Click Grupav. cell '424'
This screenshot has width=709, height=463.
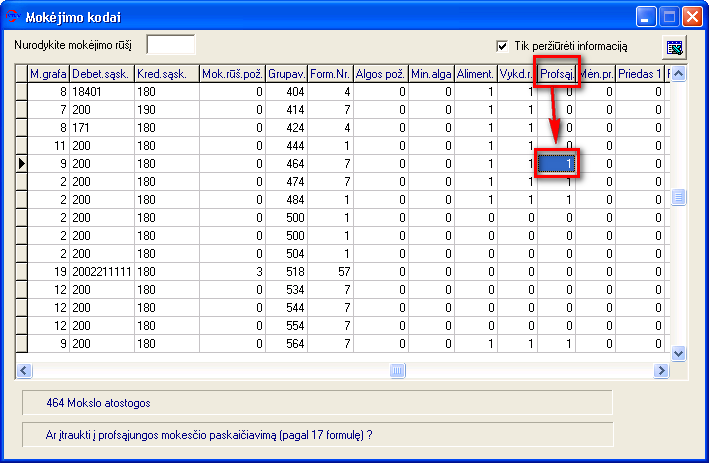coord(287,128)
